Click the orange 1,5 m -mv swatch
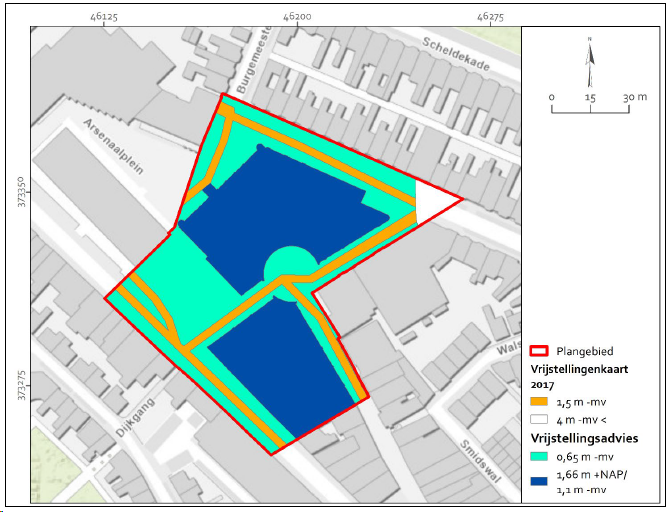Viewport: 669px width, 512px height. click(539, 402)
